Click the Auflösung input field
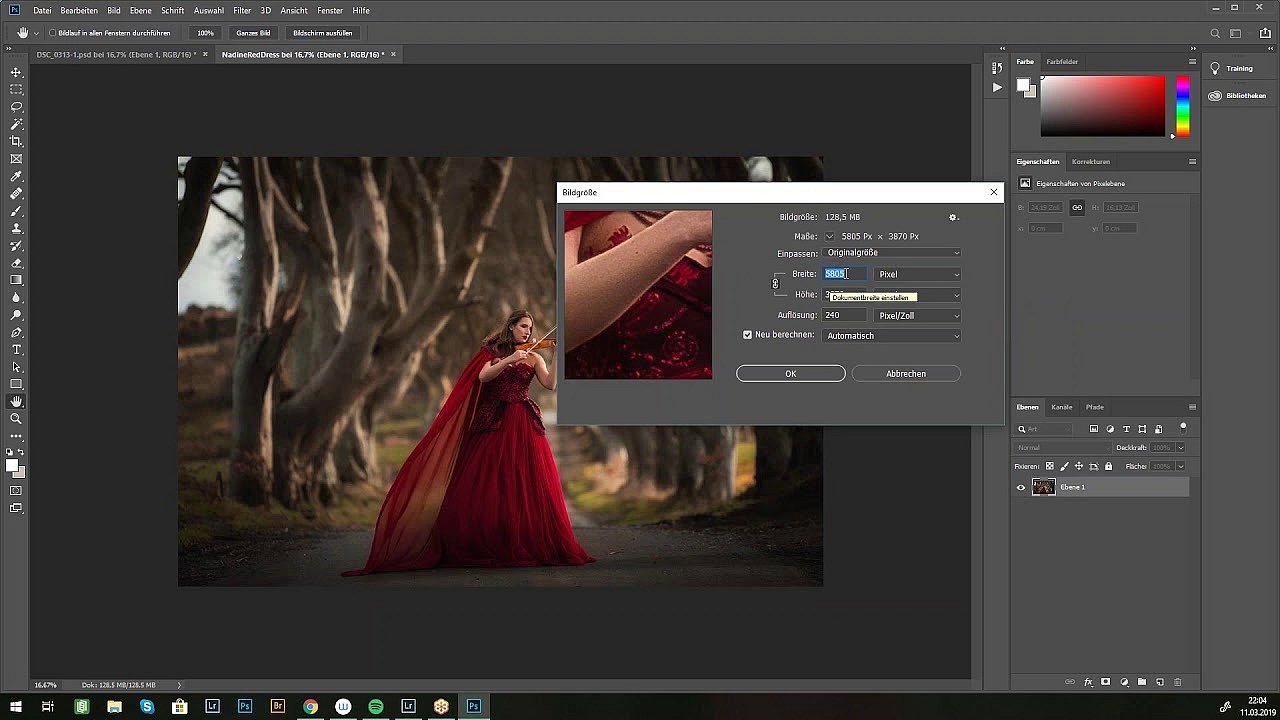The height and width of the screenshot is (720, 1280). 843,316
